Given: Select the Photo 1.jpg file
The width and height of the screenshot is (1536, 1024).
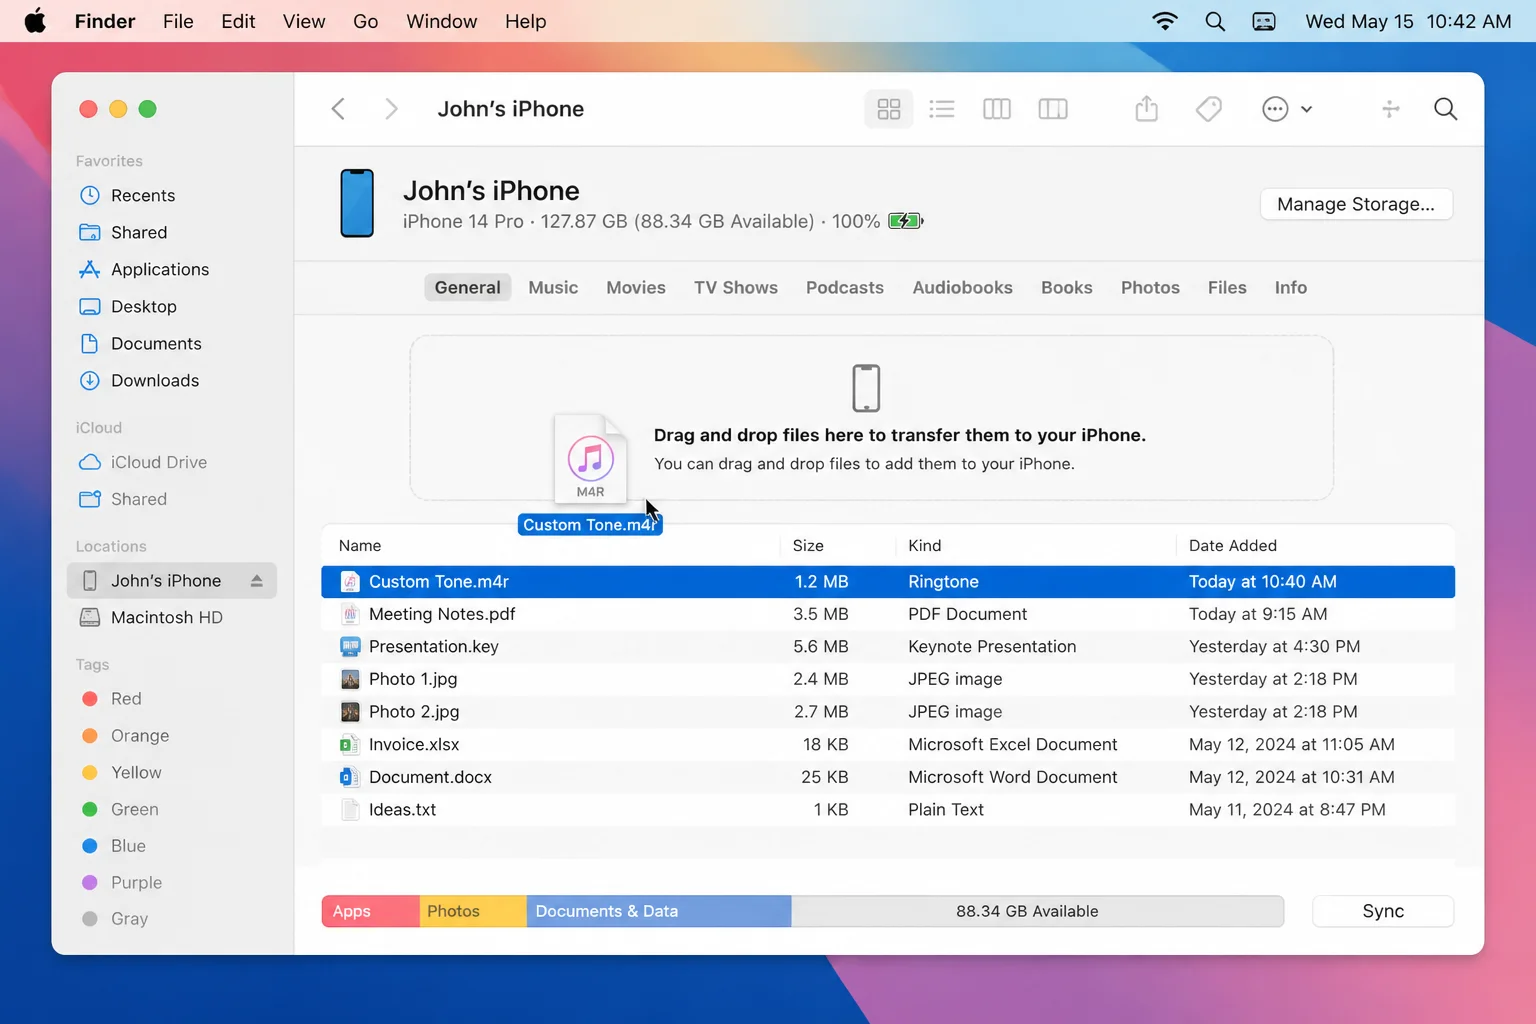Looking at the screenshot, I should tap(888, 679).
